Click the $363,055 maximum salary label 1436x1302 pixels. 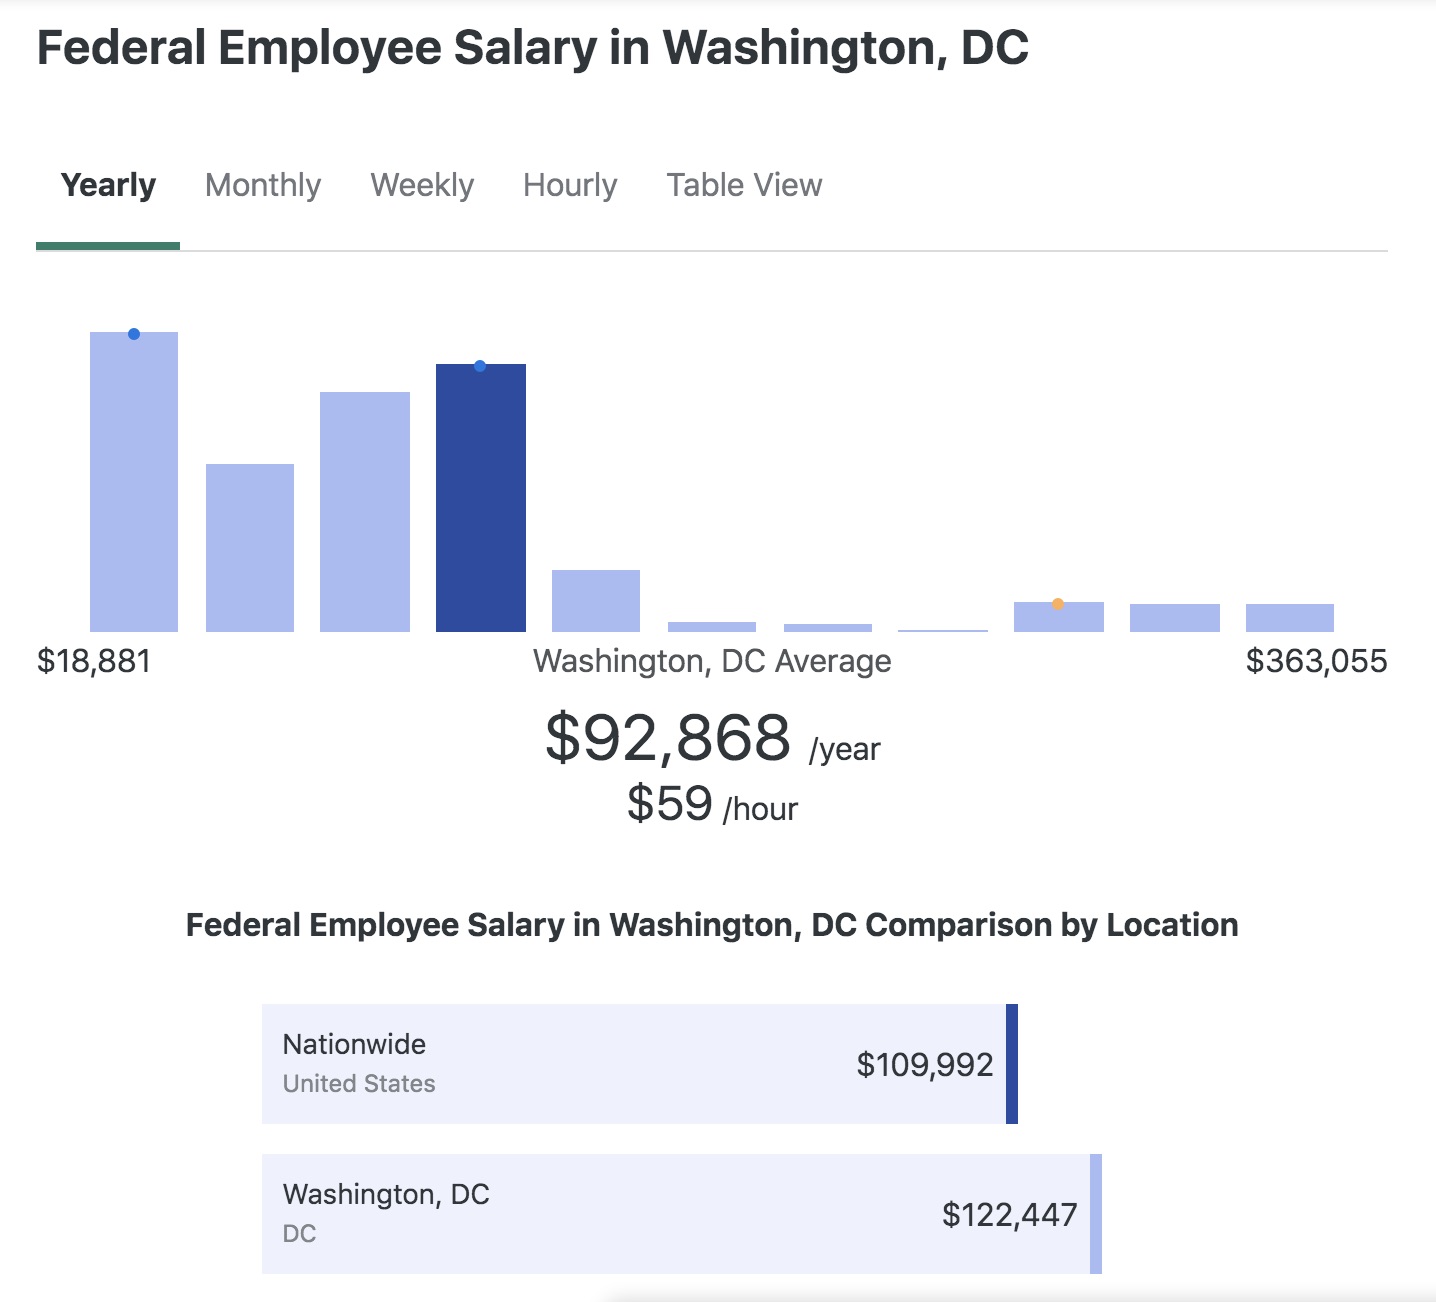pos(1316,661)
